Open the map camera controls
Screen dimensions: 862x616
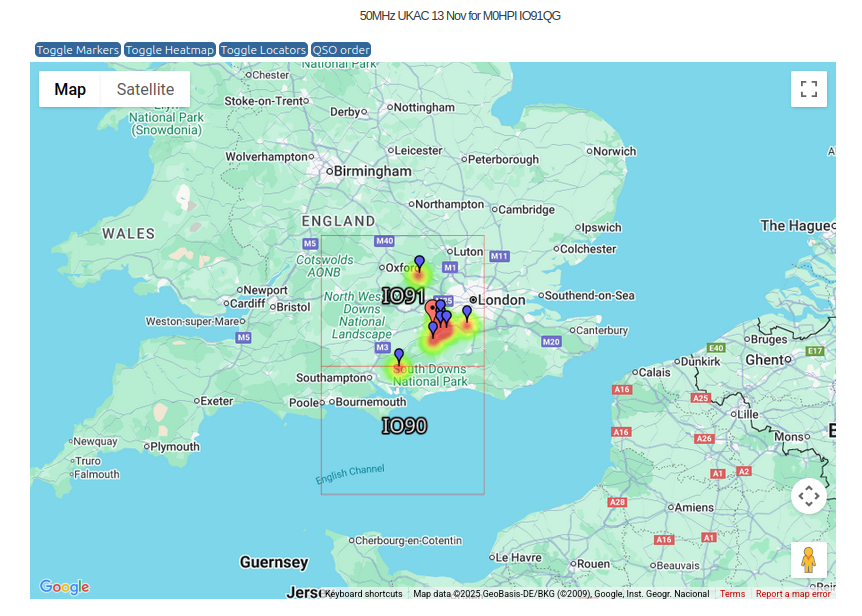[x=808, y=496]
